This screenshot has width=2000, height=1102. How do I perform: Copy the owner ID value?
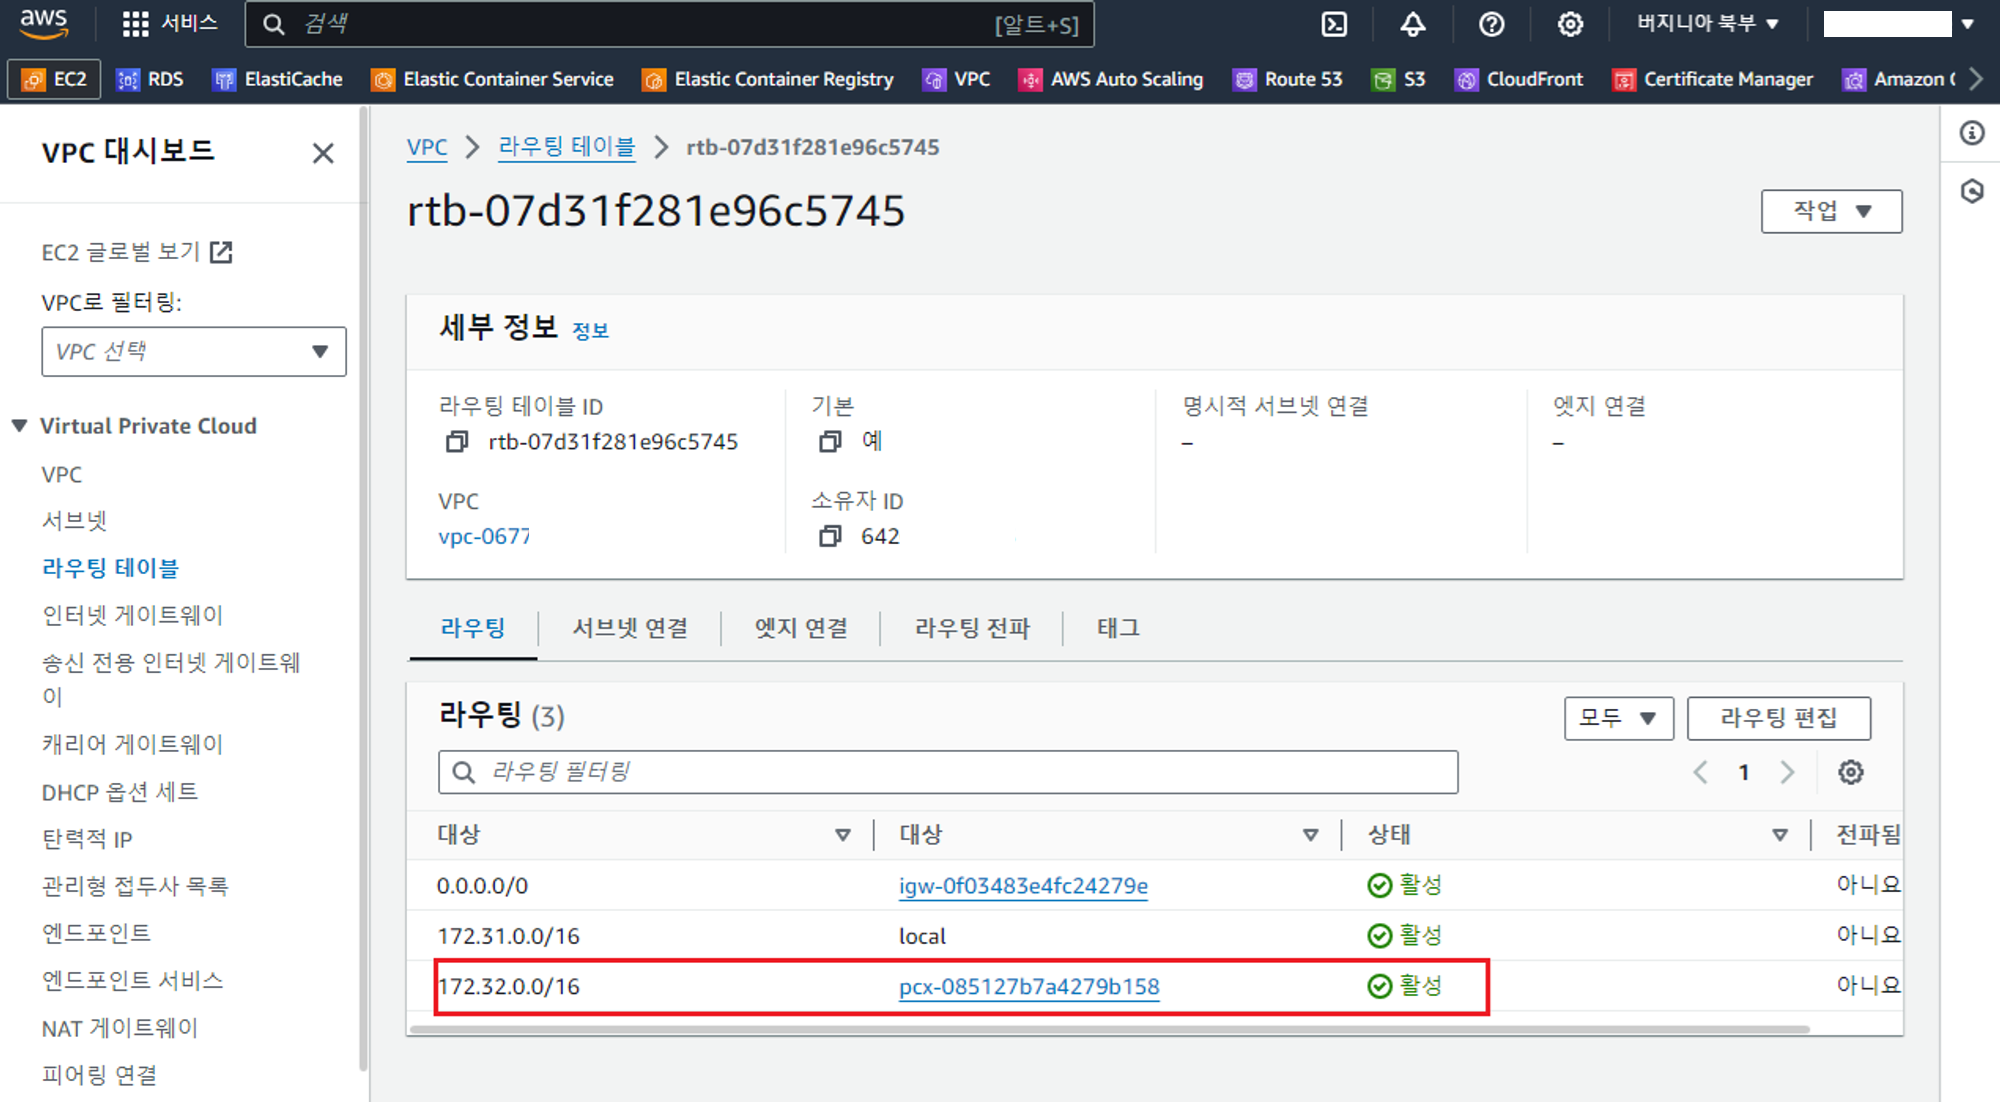(x=830, y=537)
